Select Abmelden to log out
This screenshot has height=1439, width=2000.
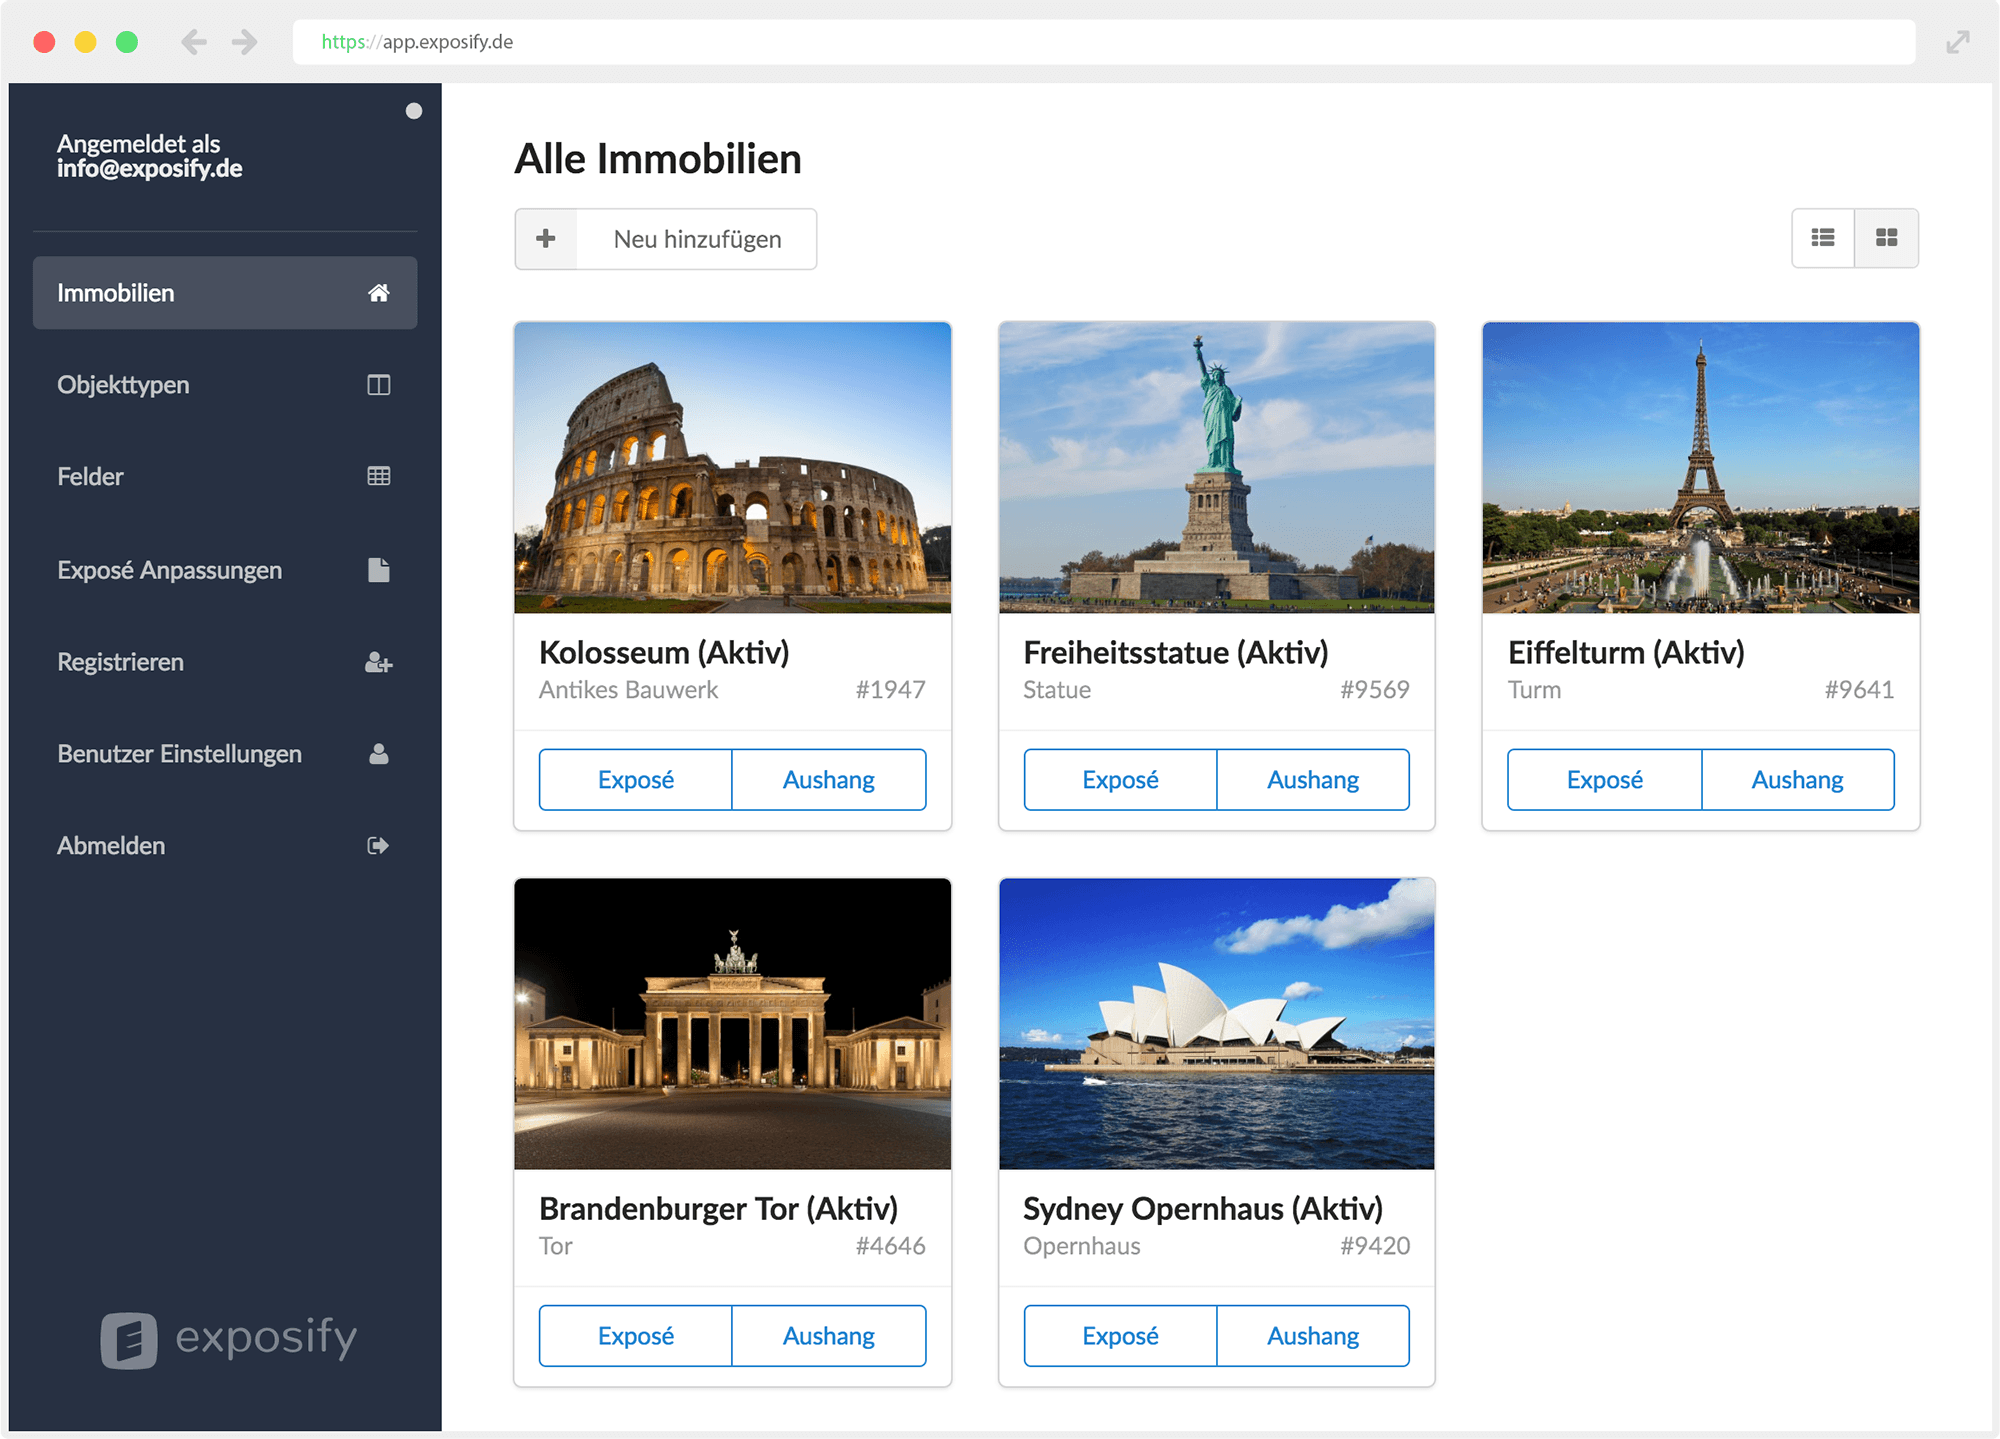[x=225, y=846]
